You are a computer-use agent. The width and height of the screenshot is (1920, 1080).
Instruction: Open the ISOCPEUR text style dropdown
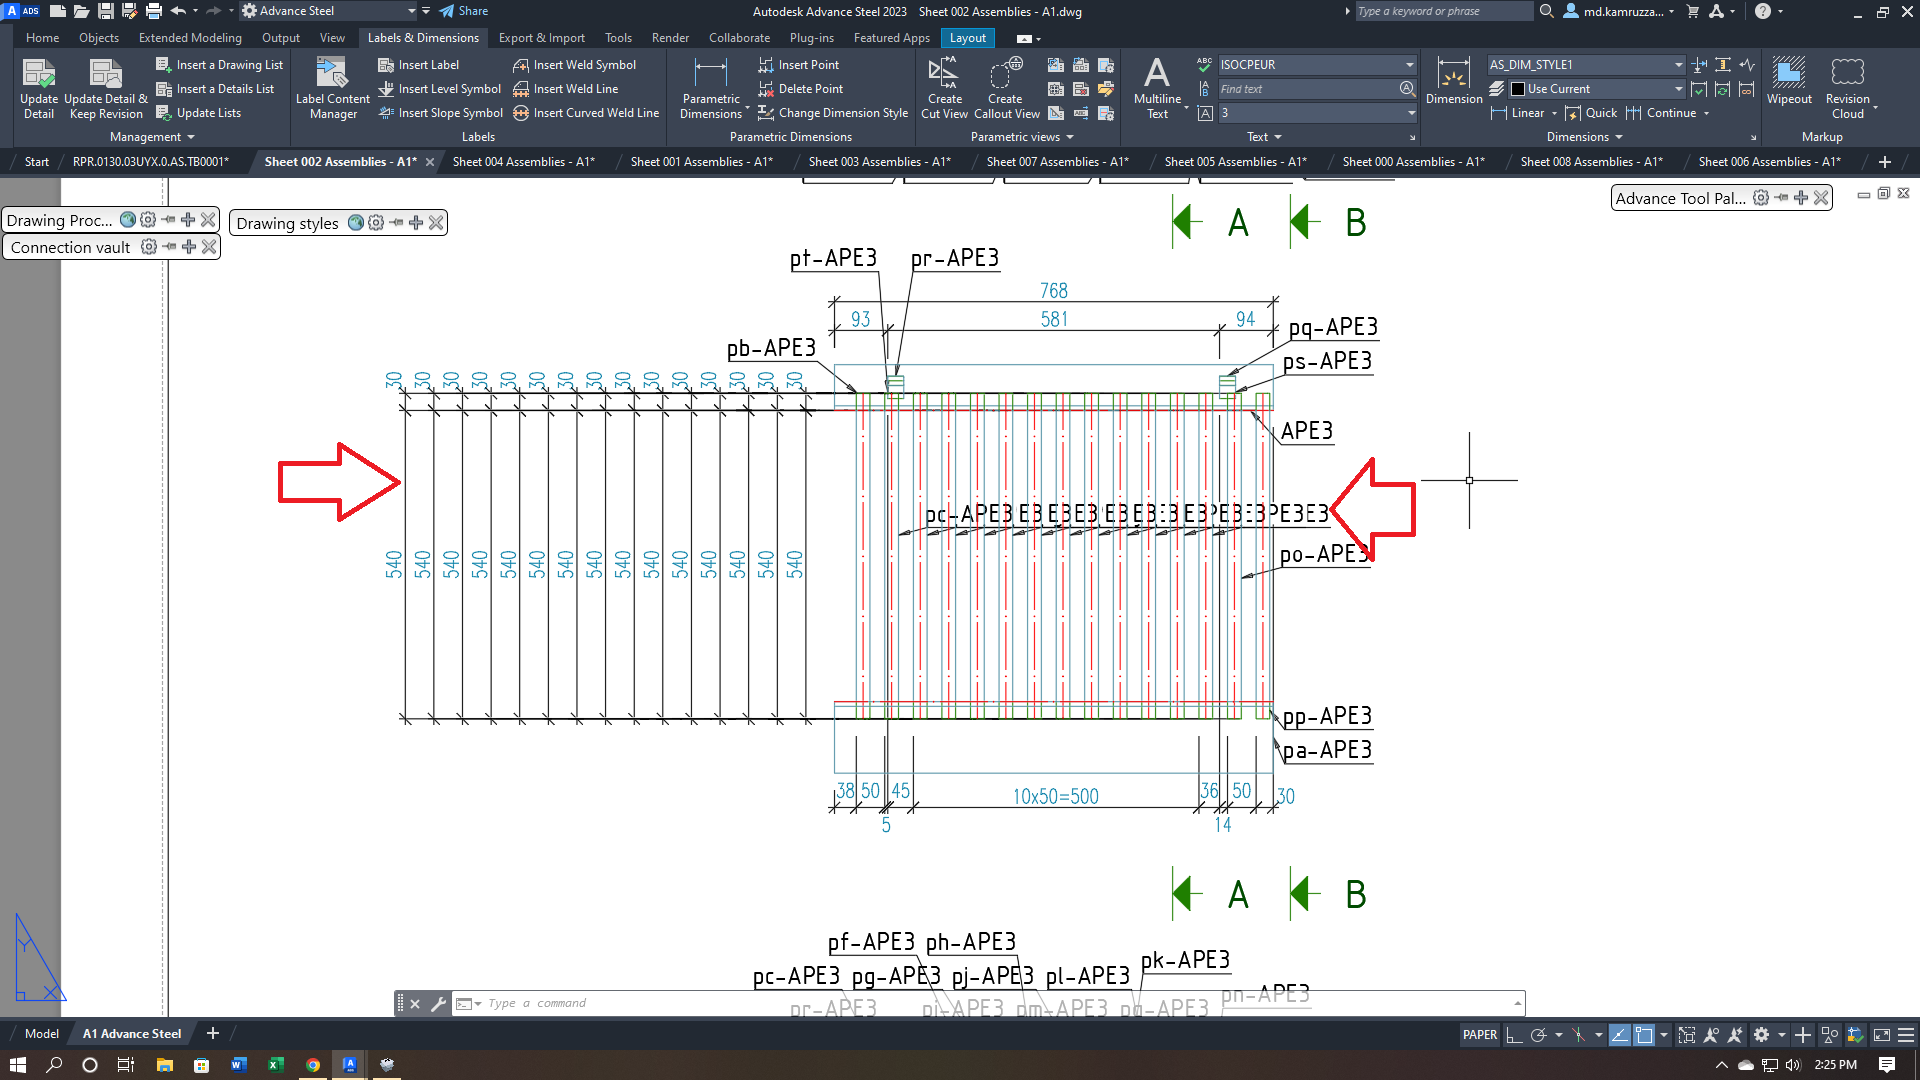(x=1407, y=64)
